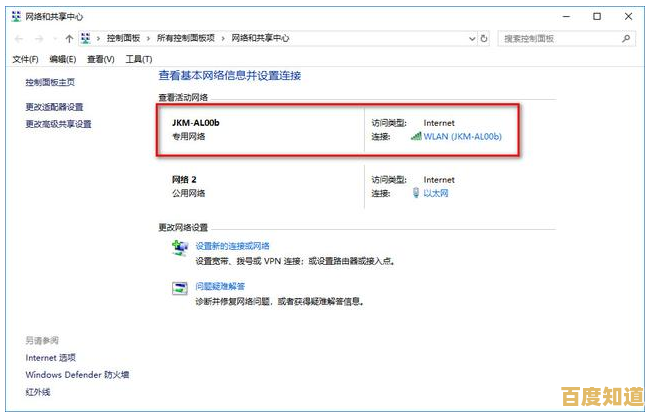Click 专用网络 under JKM-AL00b
Screen dimensions: 649x415
189,136
